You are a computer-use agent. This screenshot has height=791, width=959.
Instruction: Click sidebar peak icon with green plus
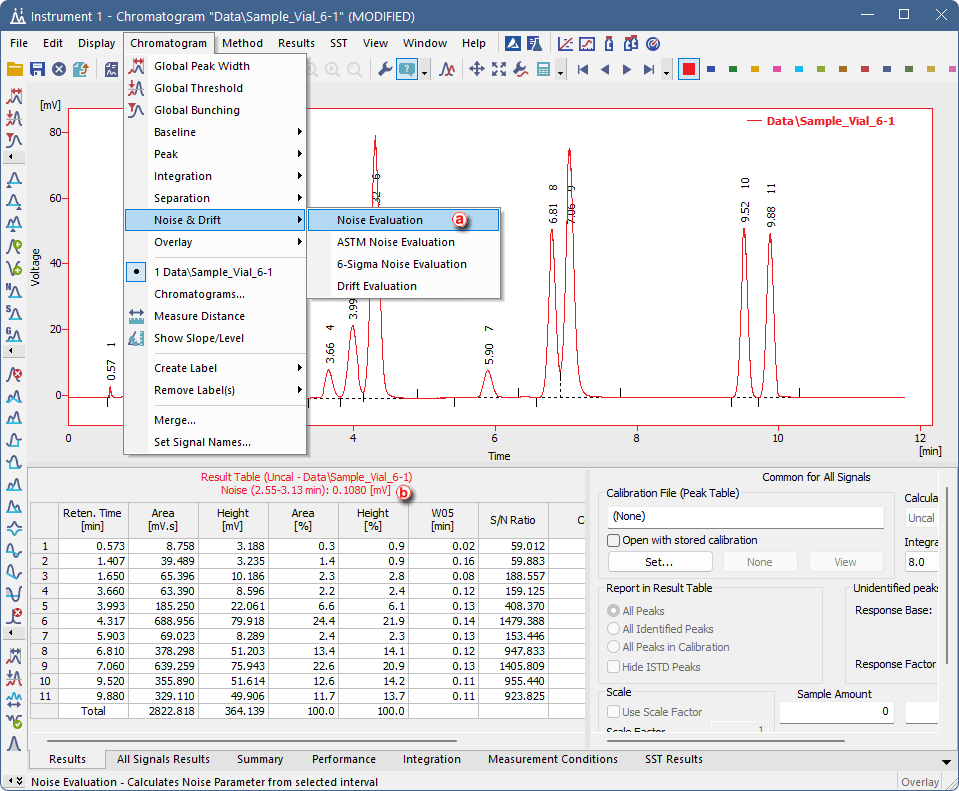(x=14, y=247)
